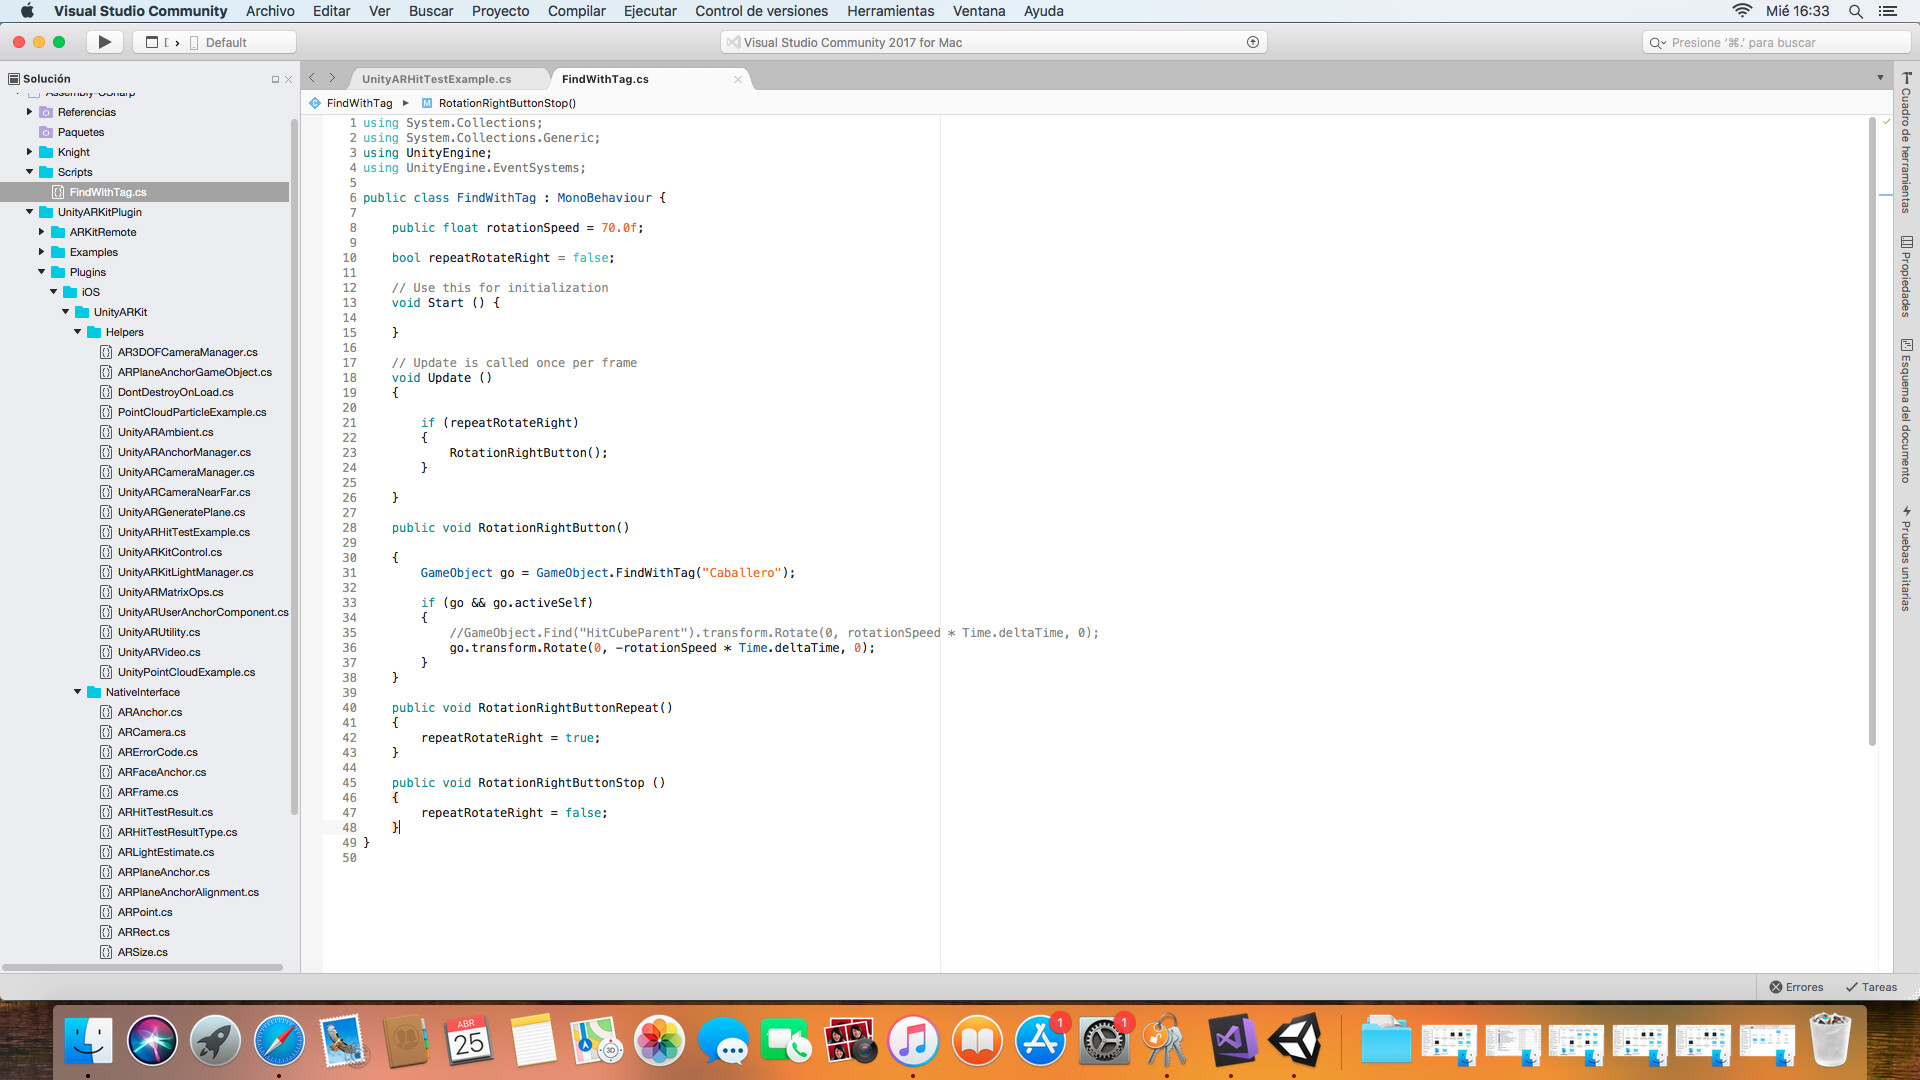Open the Errores panel
1920x1080 pixels.
(x=1796, y=987)
